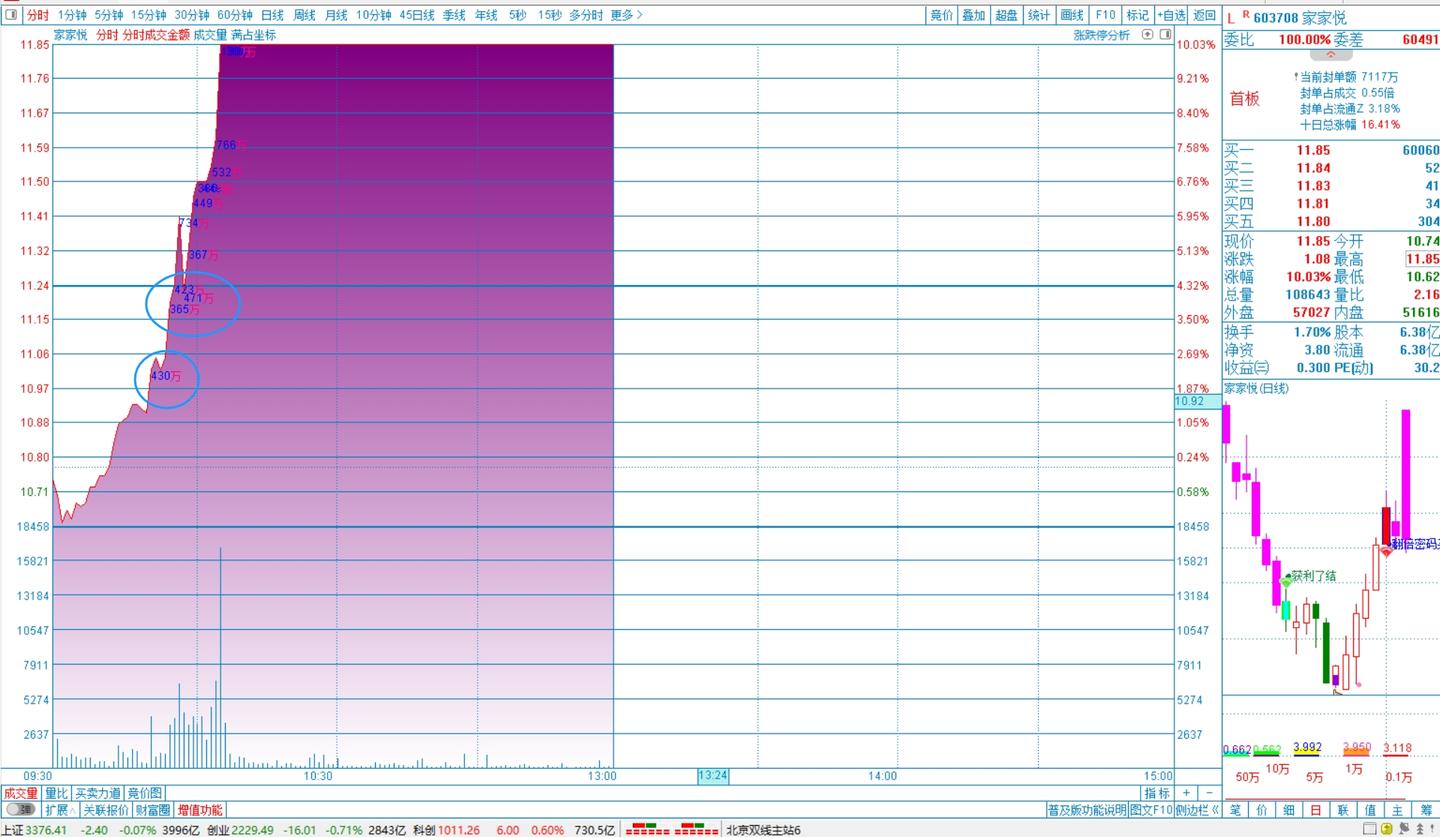Switch to the 分时 intraday chart

[x=37, y=15]
